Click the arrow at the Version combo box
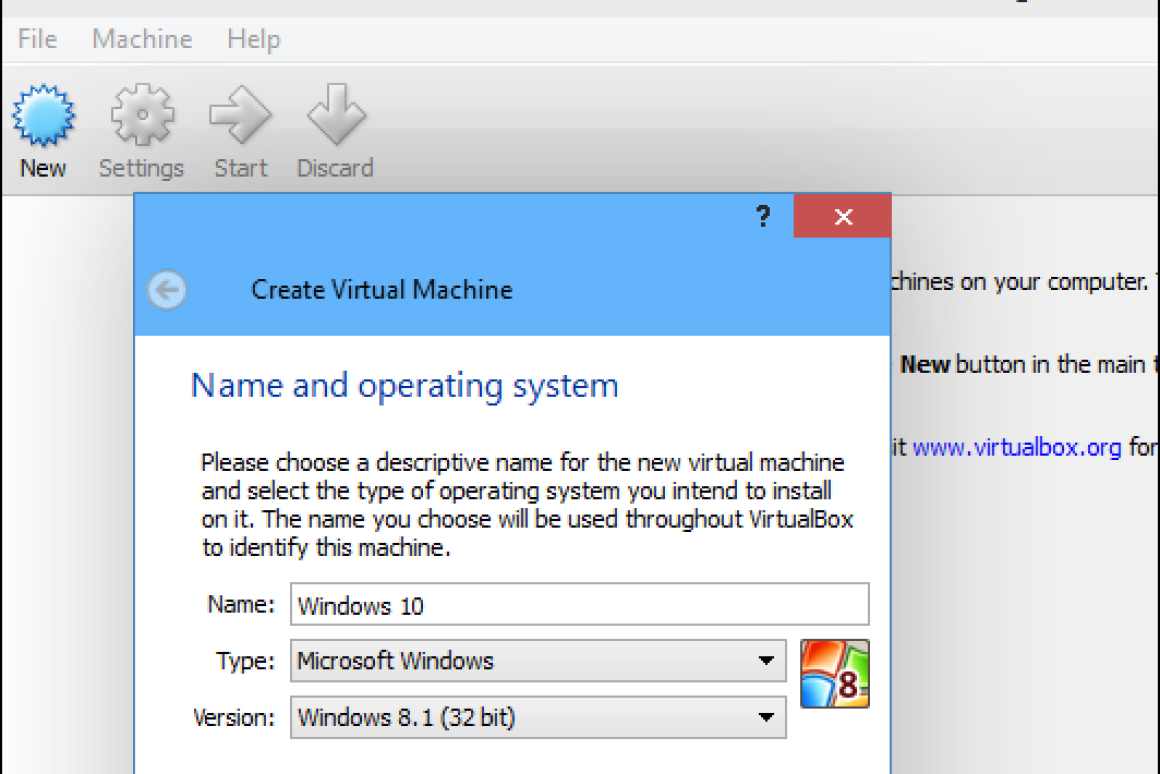 (766, 717)
